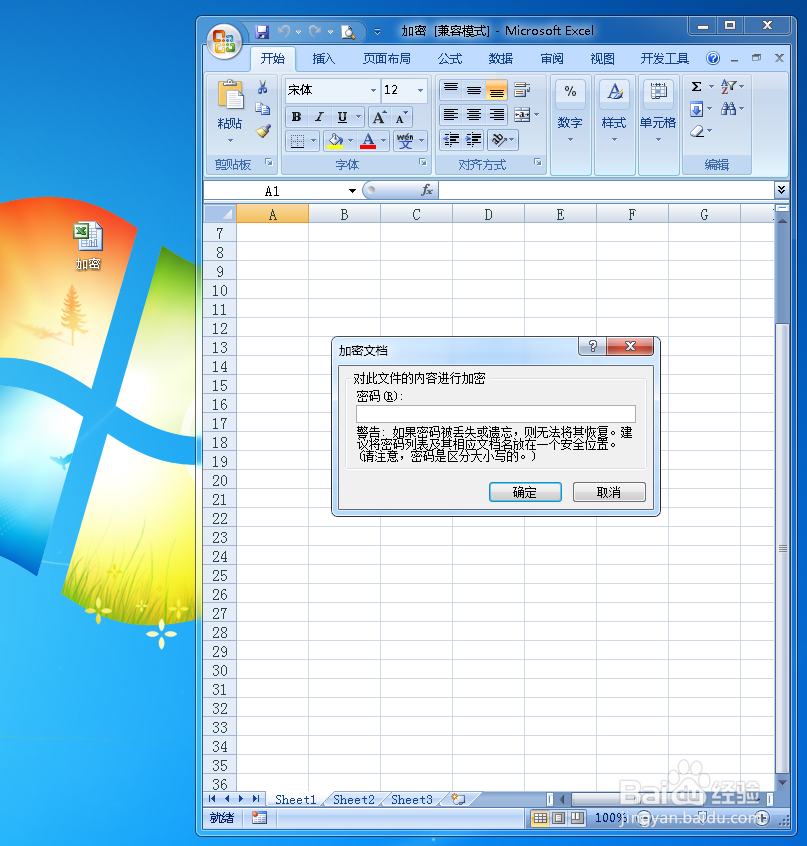Select the Format Painter brush icon
The width and height of the screenshot is (807, 846).
click(x=263, y=130)
